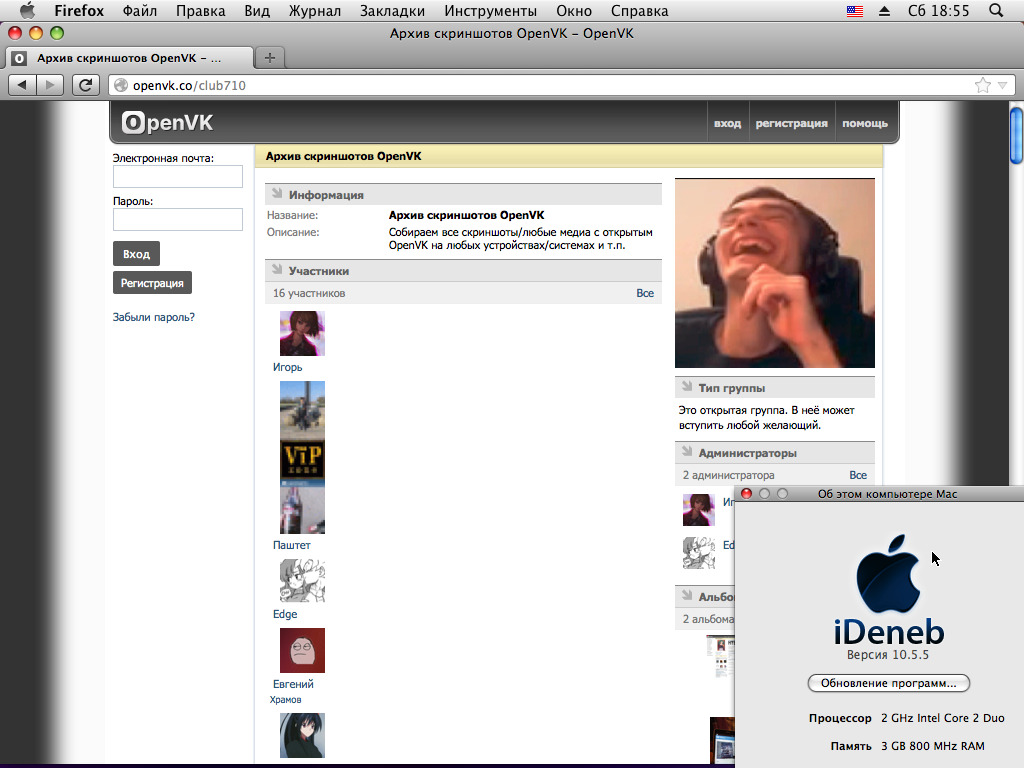The width and height of the screenshot is (1024, 768).
Task: Click the Вход login button
Action: coord(136,253)
